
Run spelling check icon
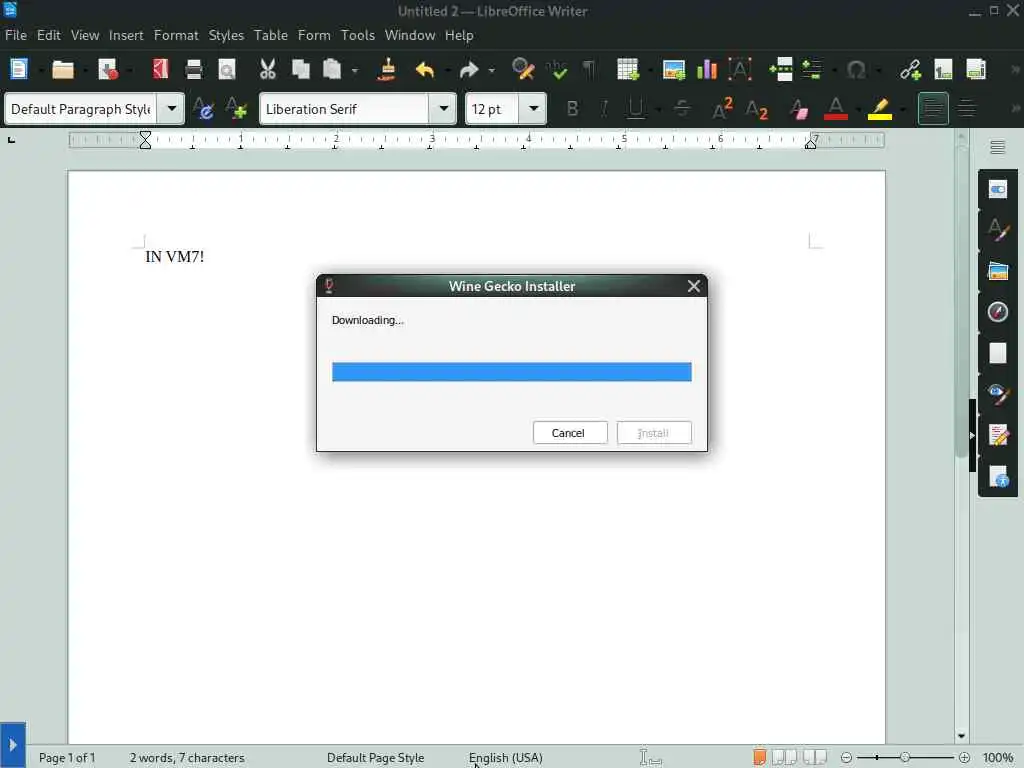[x=557, y=69]
